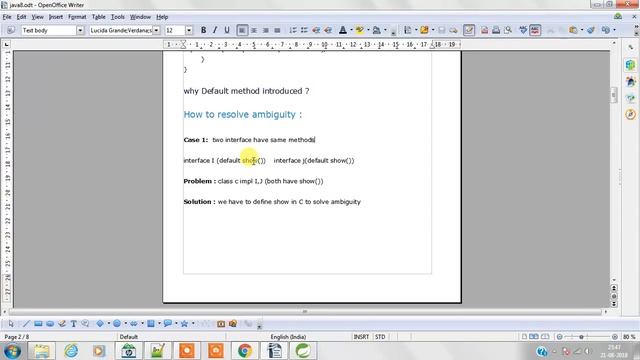Image resolution: width=640 pixels, height=360 pixels.
Task: Open the font size dropdown
Action: point(189,30)
